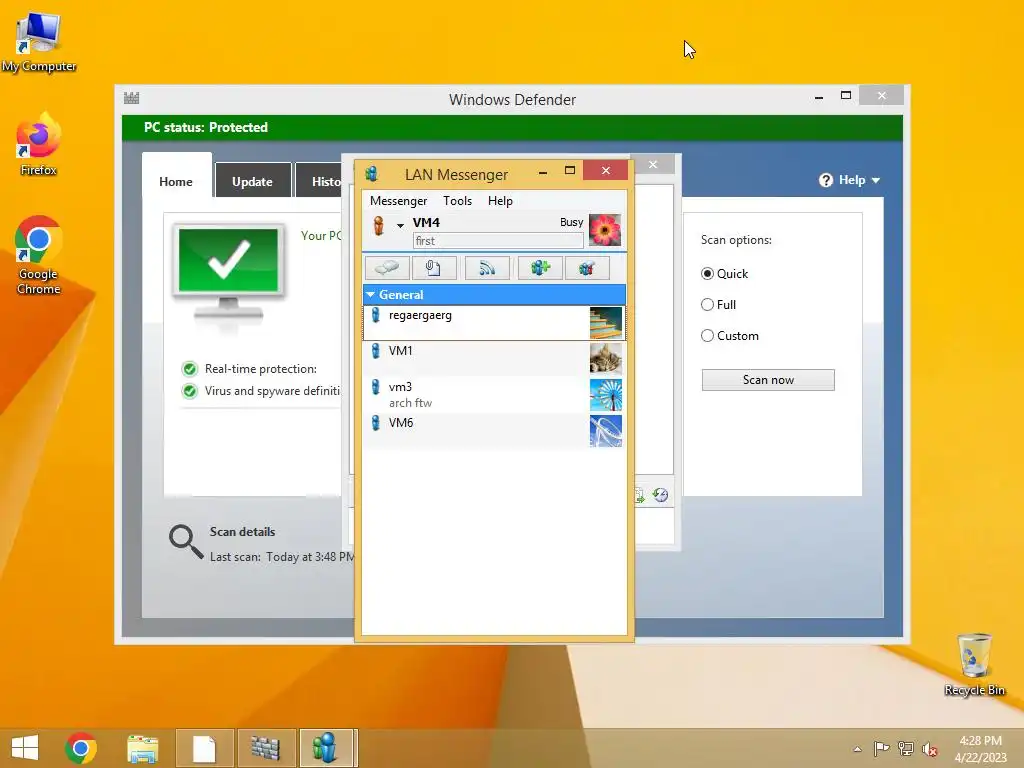The image size is (1024, 768).
Task: Click the Chrome icon on the taskbar
Action: tap(81, 748)
